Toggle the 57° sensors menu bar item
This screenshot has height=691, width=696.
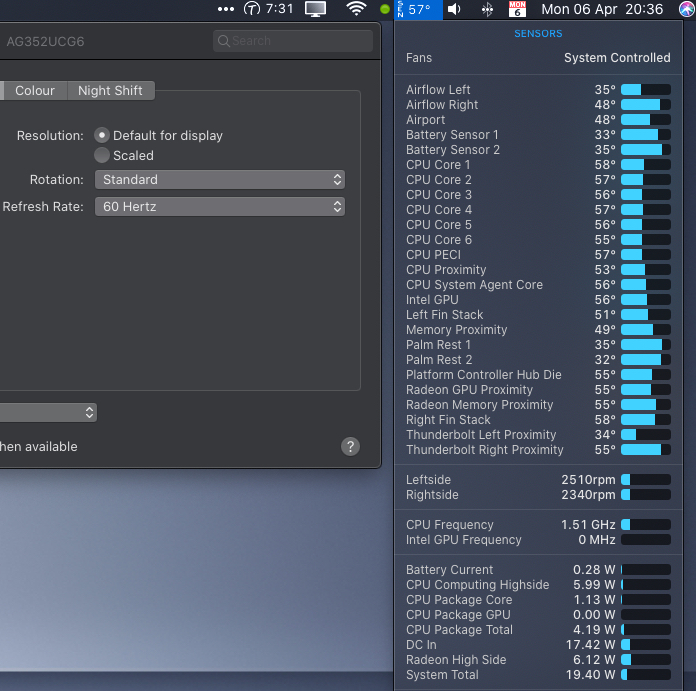point(418,9)
